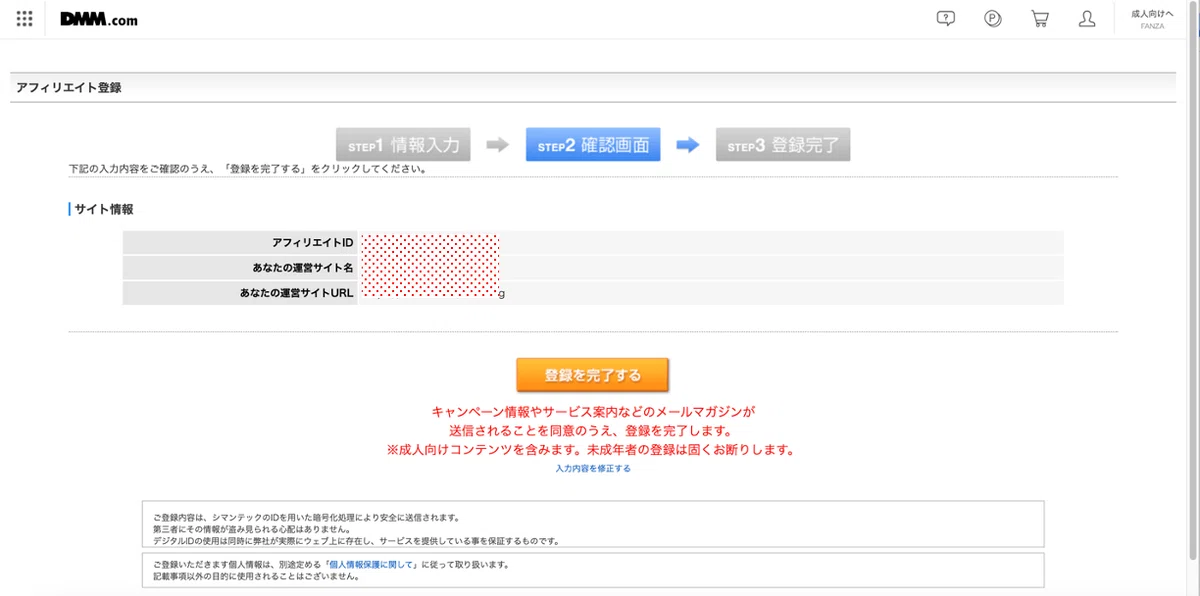Viewport: 1200px width, 596px height.
Task: Open the user account icon
Action: 1087,19
